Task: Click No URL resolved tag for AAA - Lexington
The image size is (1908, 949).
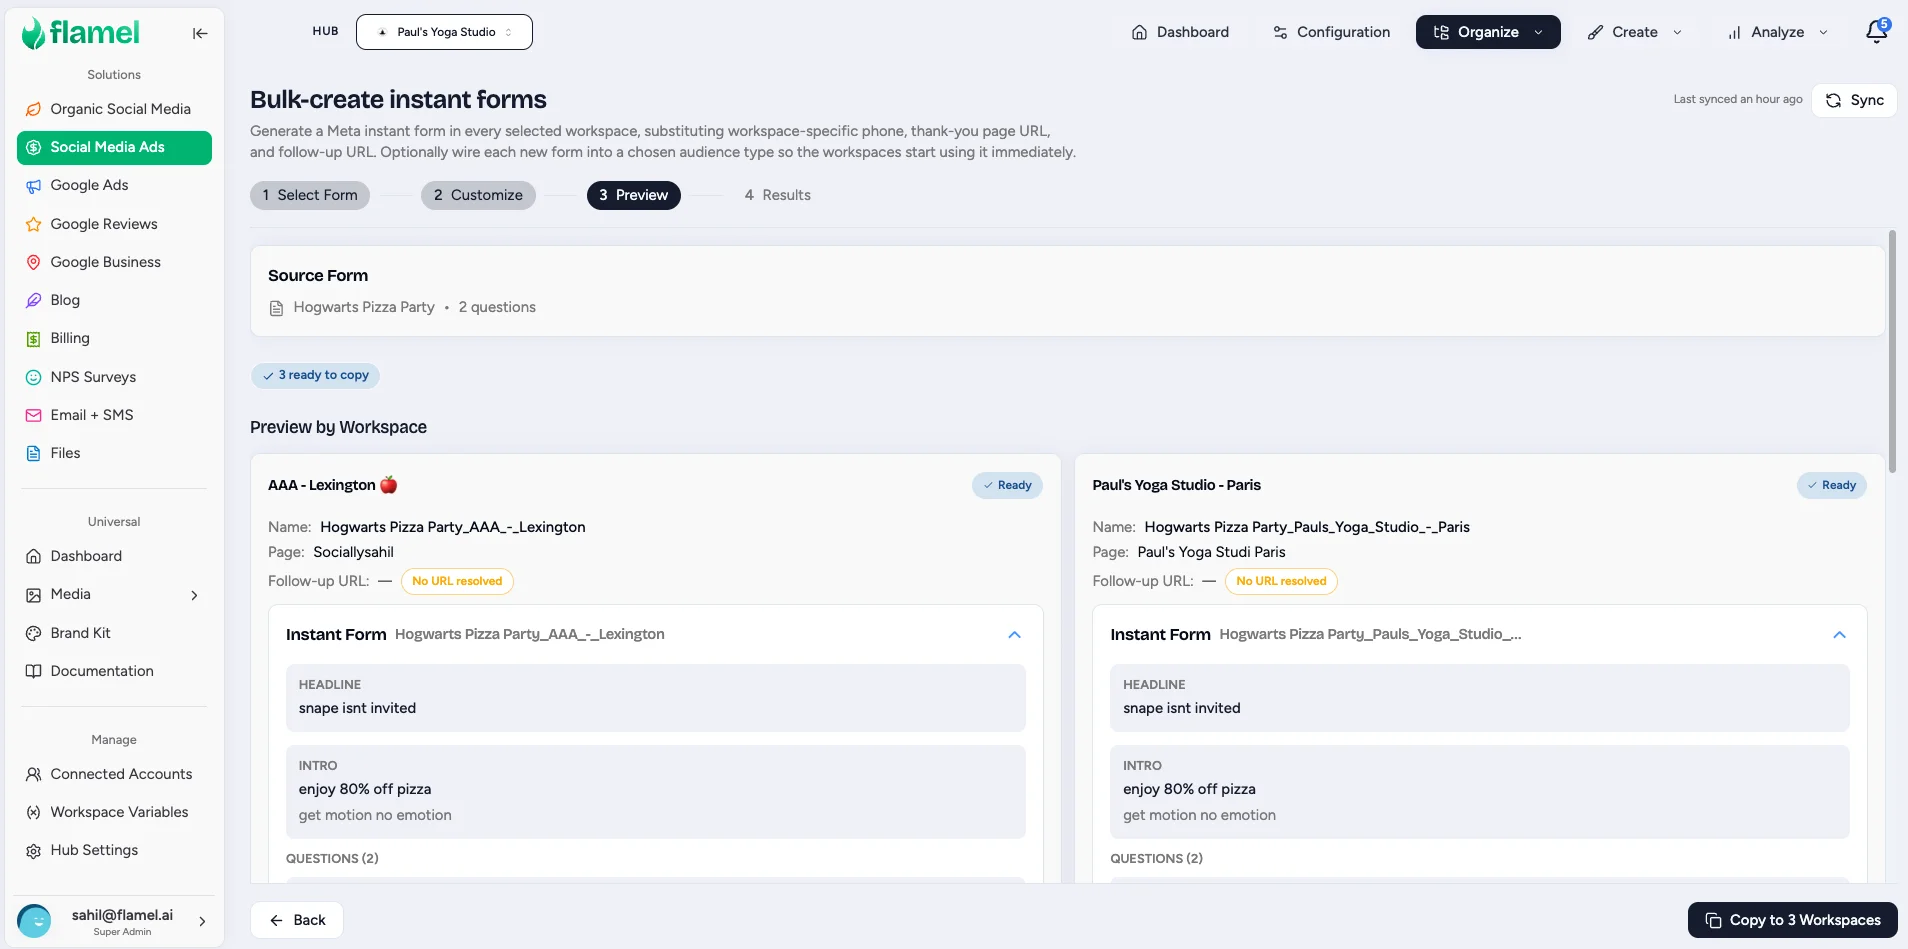Action: pyautogui.click(x=457, y=581)
